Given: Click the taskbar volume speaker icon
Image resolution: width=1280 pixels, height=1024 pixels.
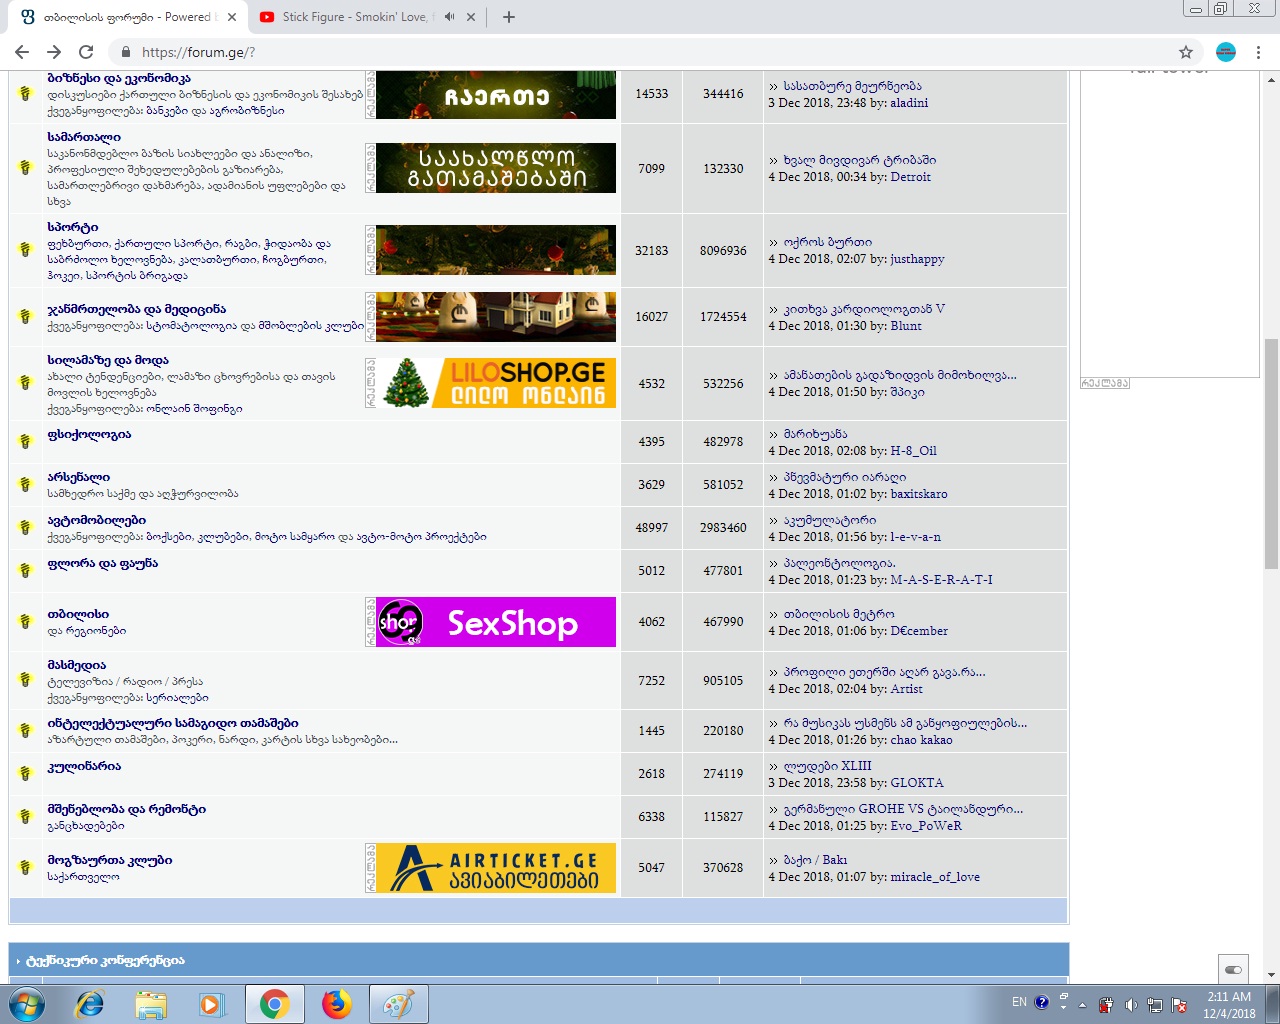Looking at the screenshot, I should [x=1131, y=1005].
